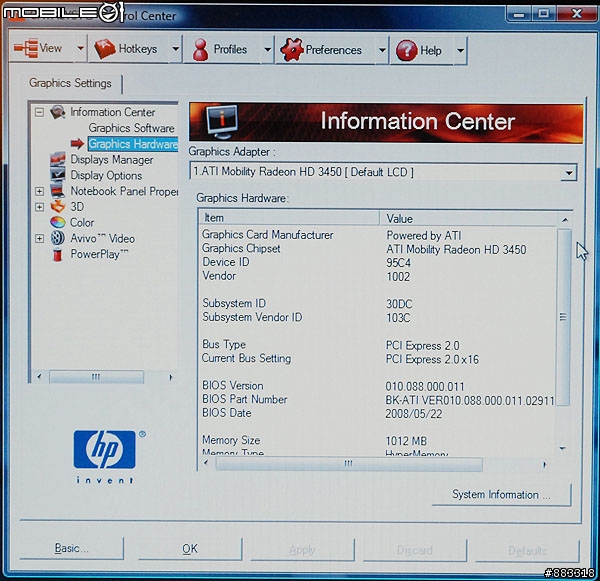This screenshot has width=600, height=581.
Task: Click the Color wheel icon
Action: click(x=58, y=222)
